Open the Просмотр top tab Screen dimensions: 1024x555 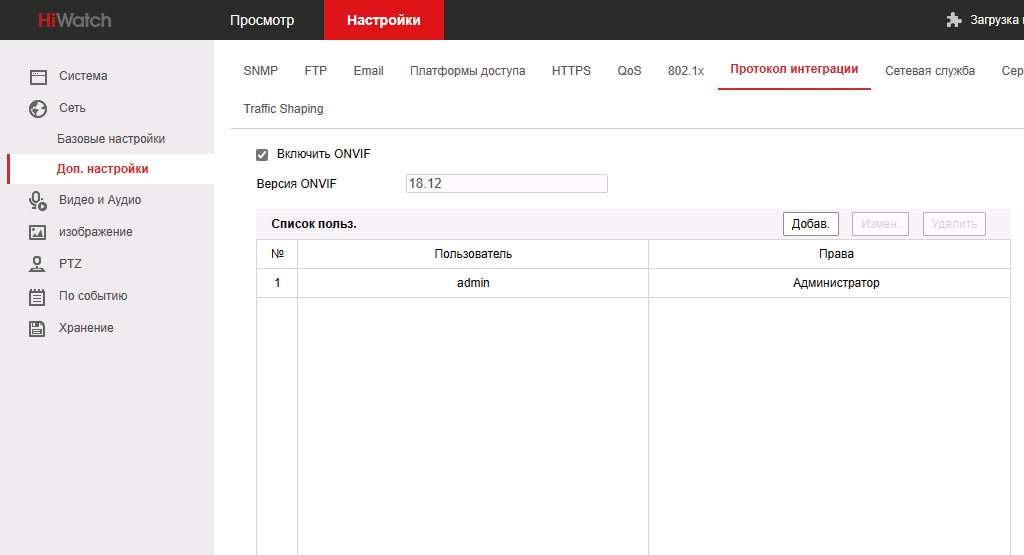[262, 20]
